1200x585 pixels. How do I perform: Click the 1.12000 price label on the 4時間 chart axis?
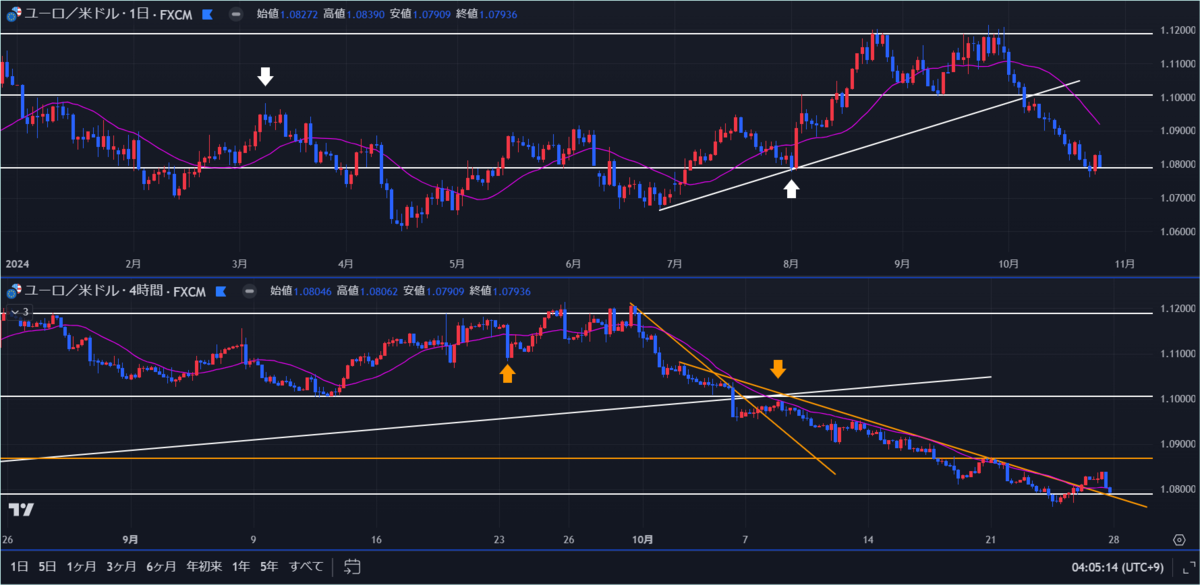(1176, 308)
